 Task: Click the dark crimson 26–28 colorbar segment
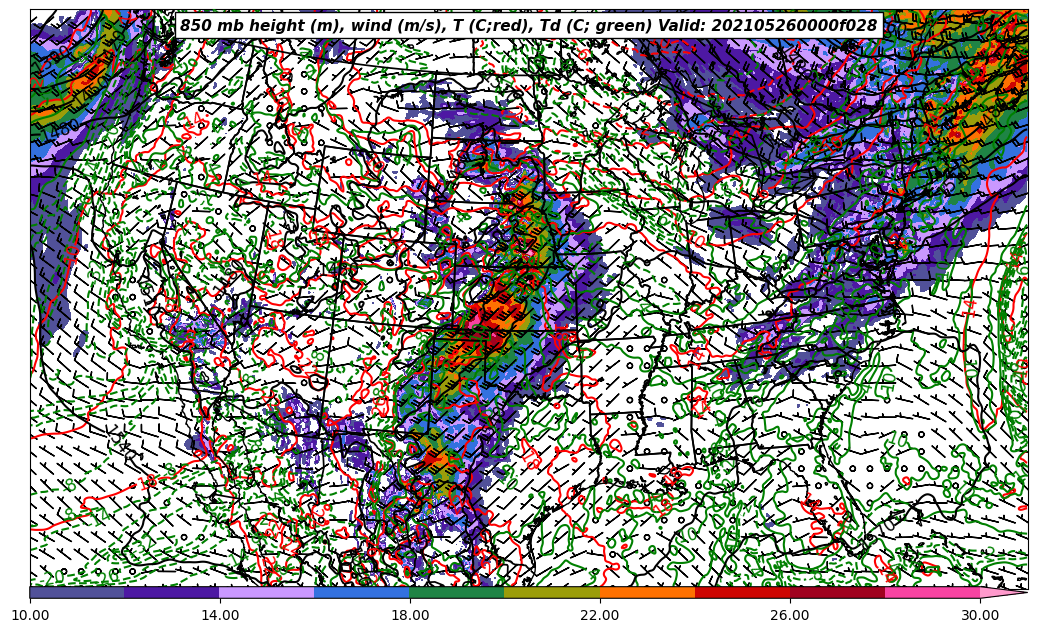click(x=837, y=592)
